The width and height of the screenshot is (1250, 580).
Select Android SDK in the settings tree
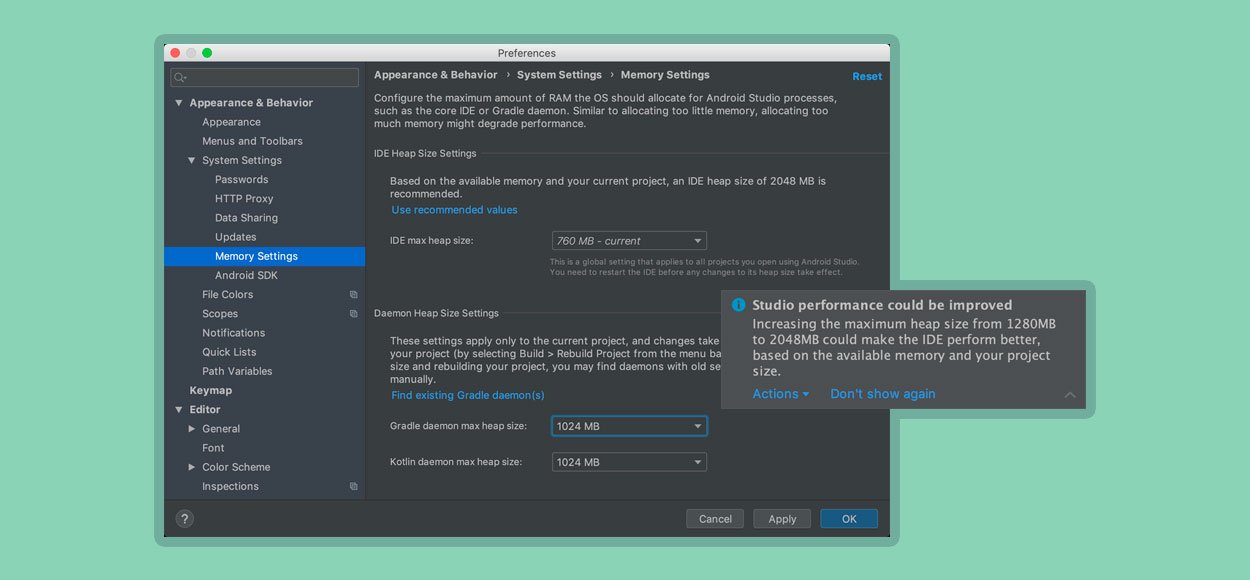pyautogui.click(x=246, y=276)
